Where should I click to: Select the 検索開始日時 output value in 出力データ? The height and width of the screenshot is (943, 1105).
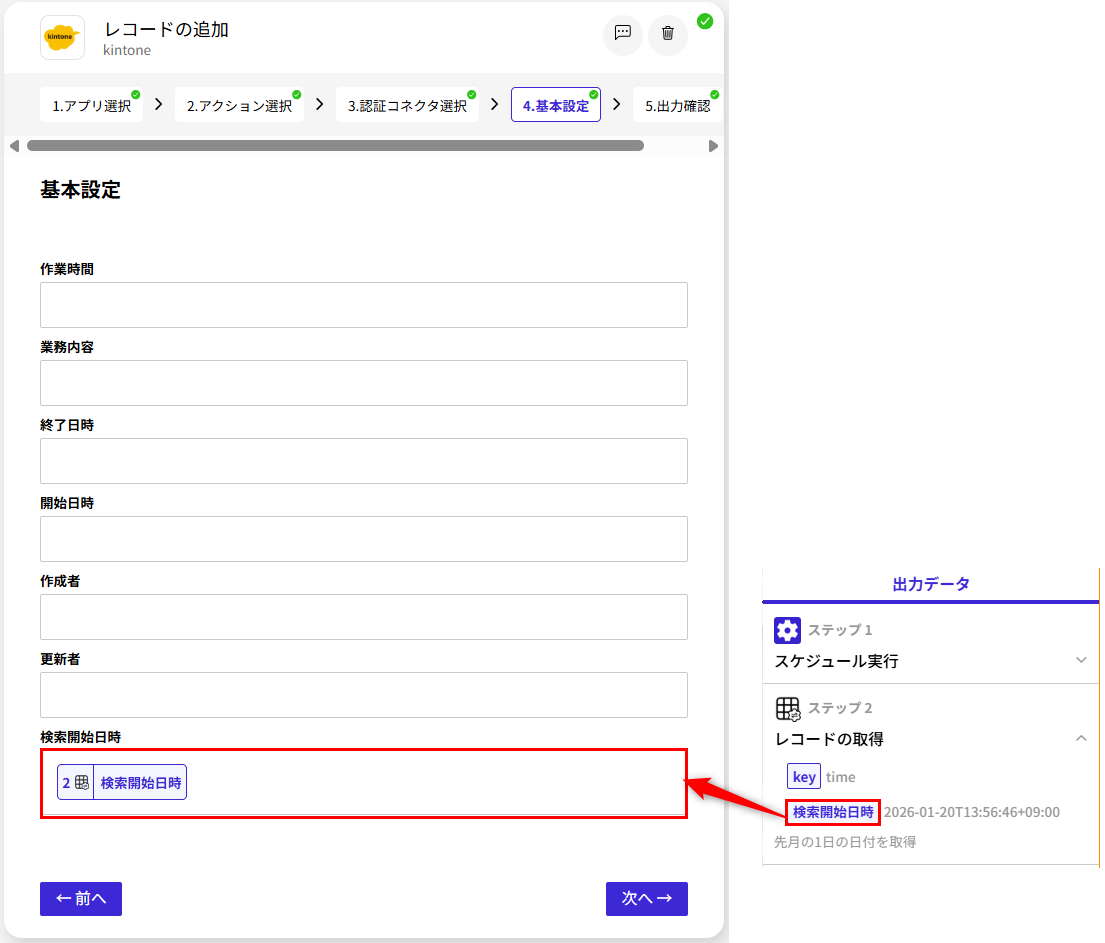(832, 812)
